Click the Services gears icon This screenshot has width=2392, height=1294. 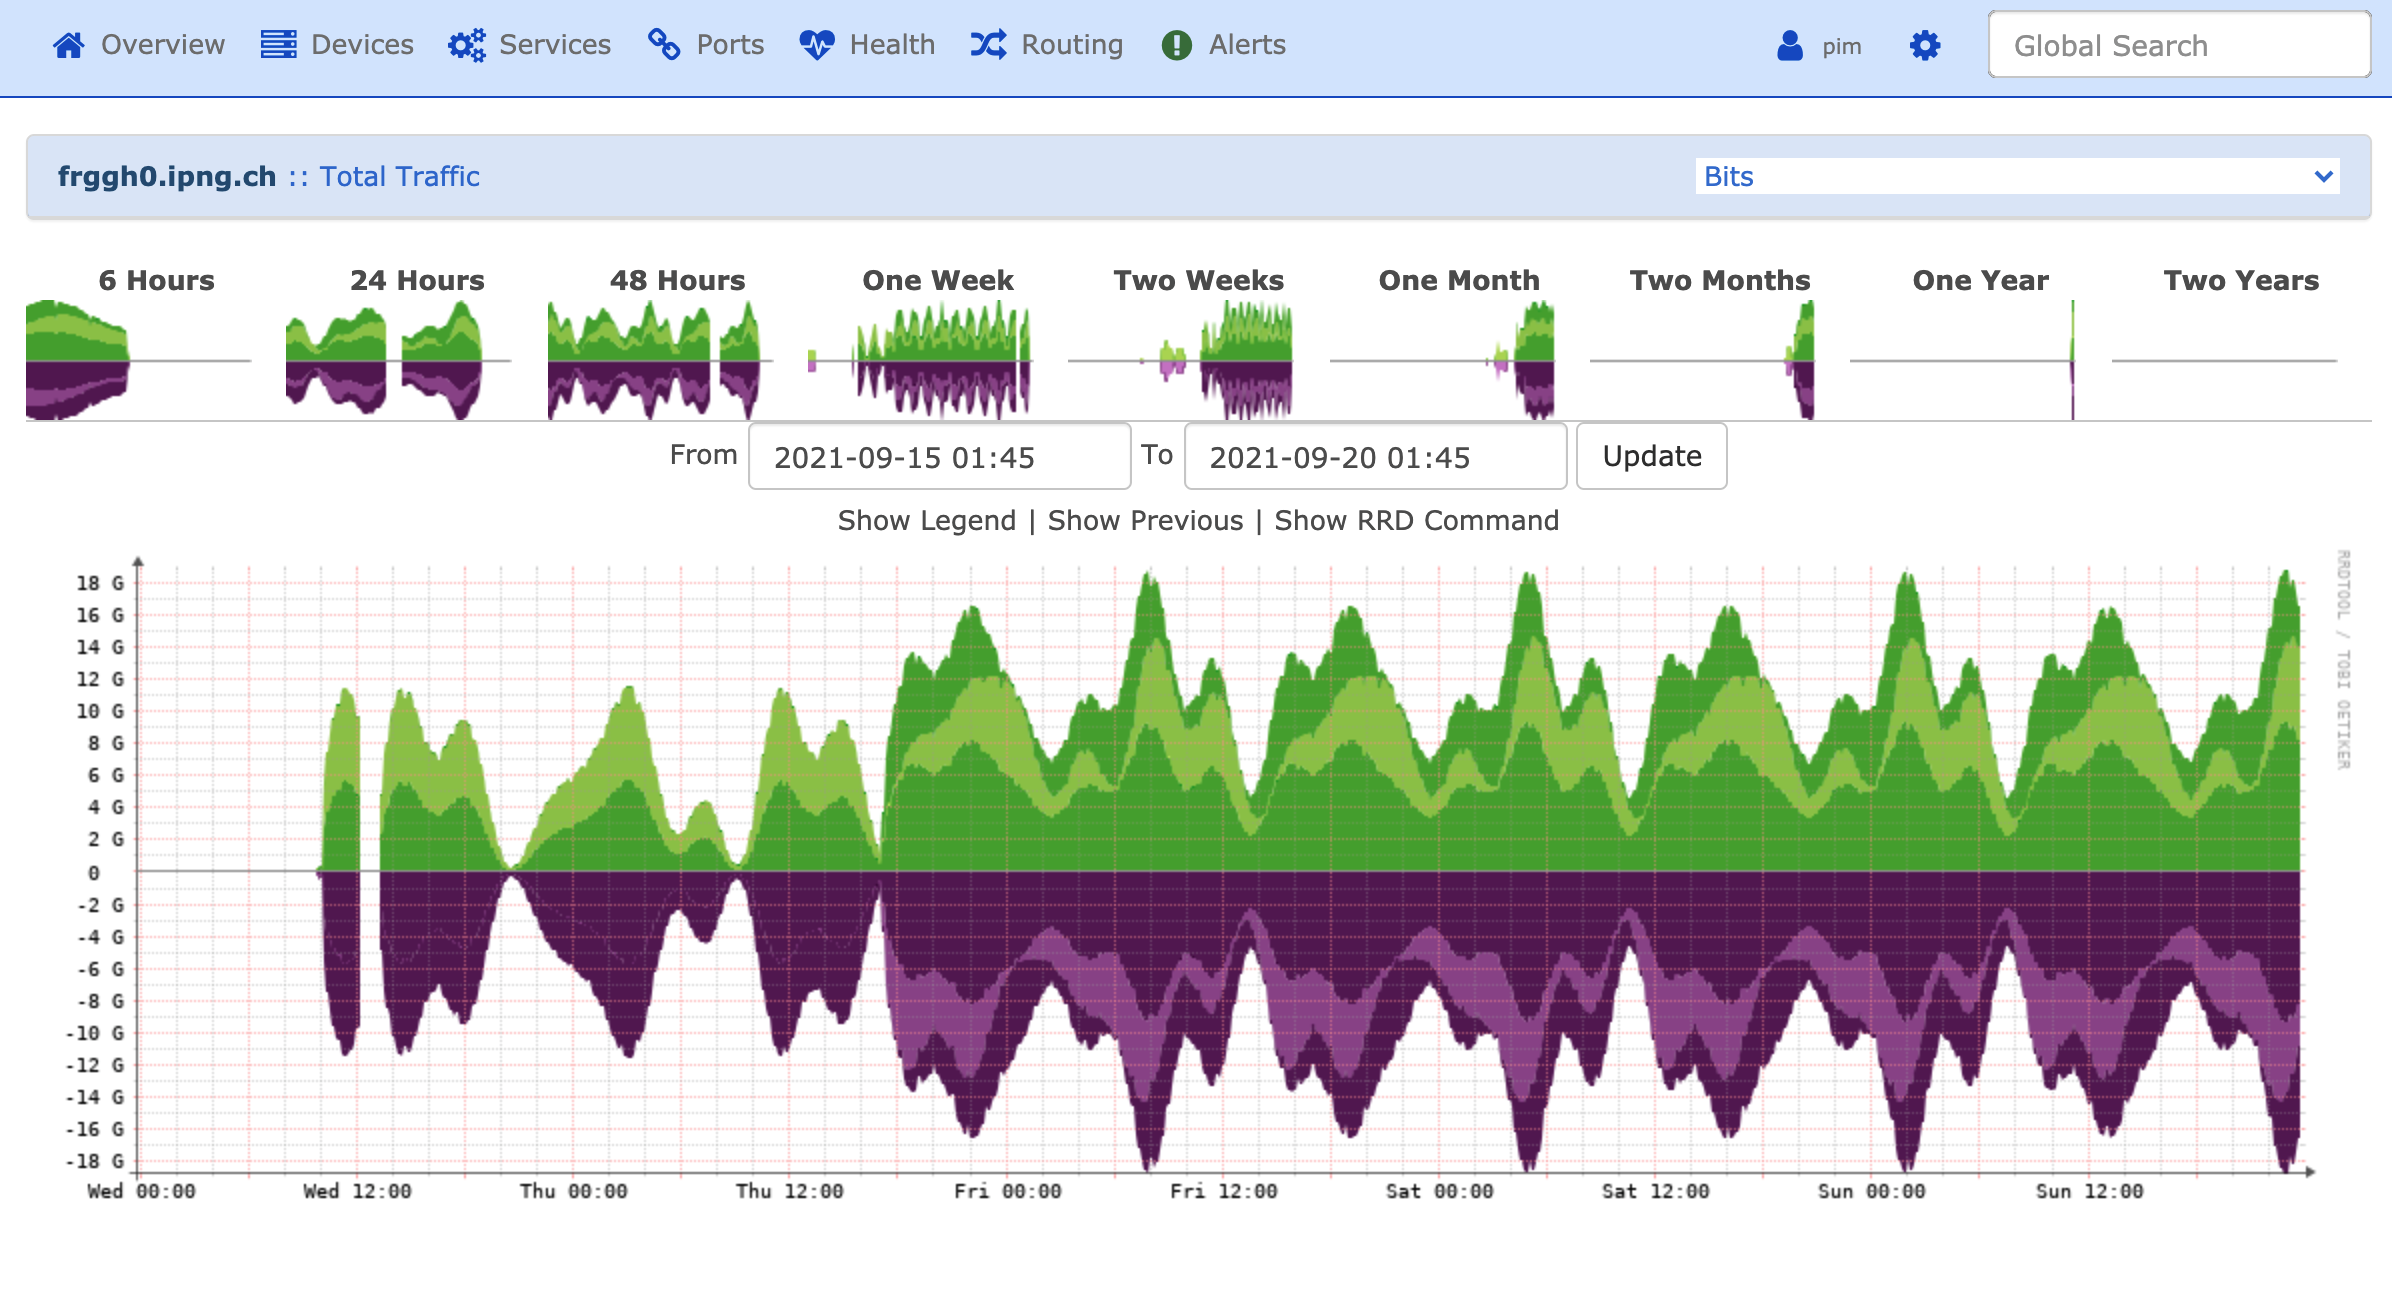point(467,45)
